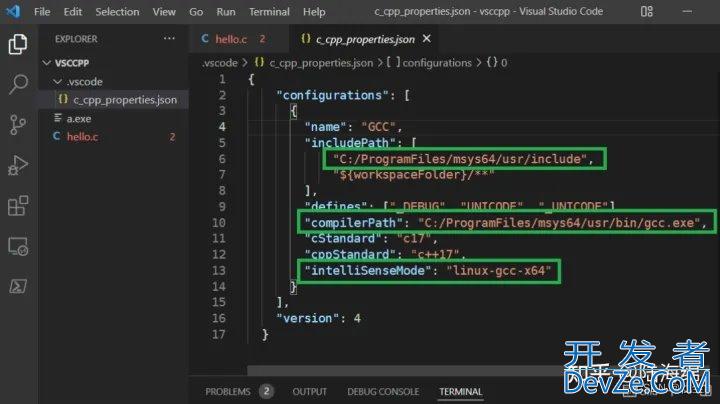Open the Explorer view in activity bar
720x404 pixels.
tap(18, 45)
